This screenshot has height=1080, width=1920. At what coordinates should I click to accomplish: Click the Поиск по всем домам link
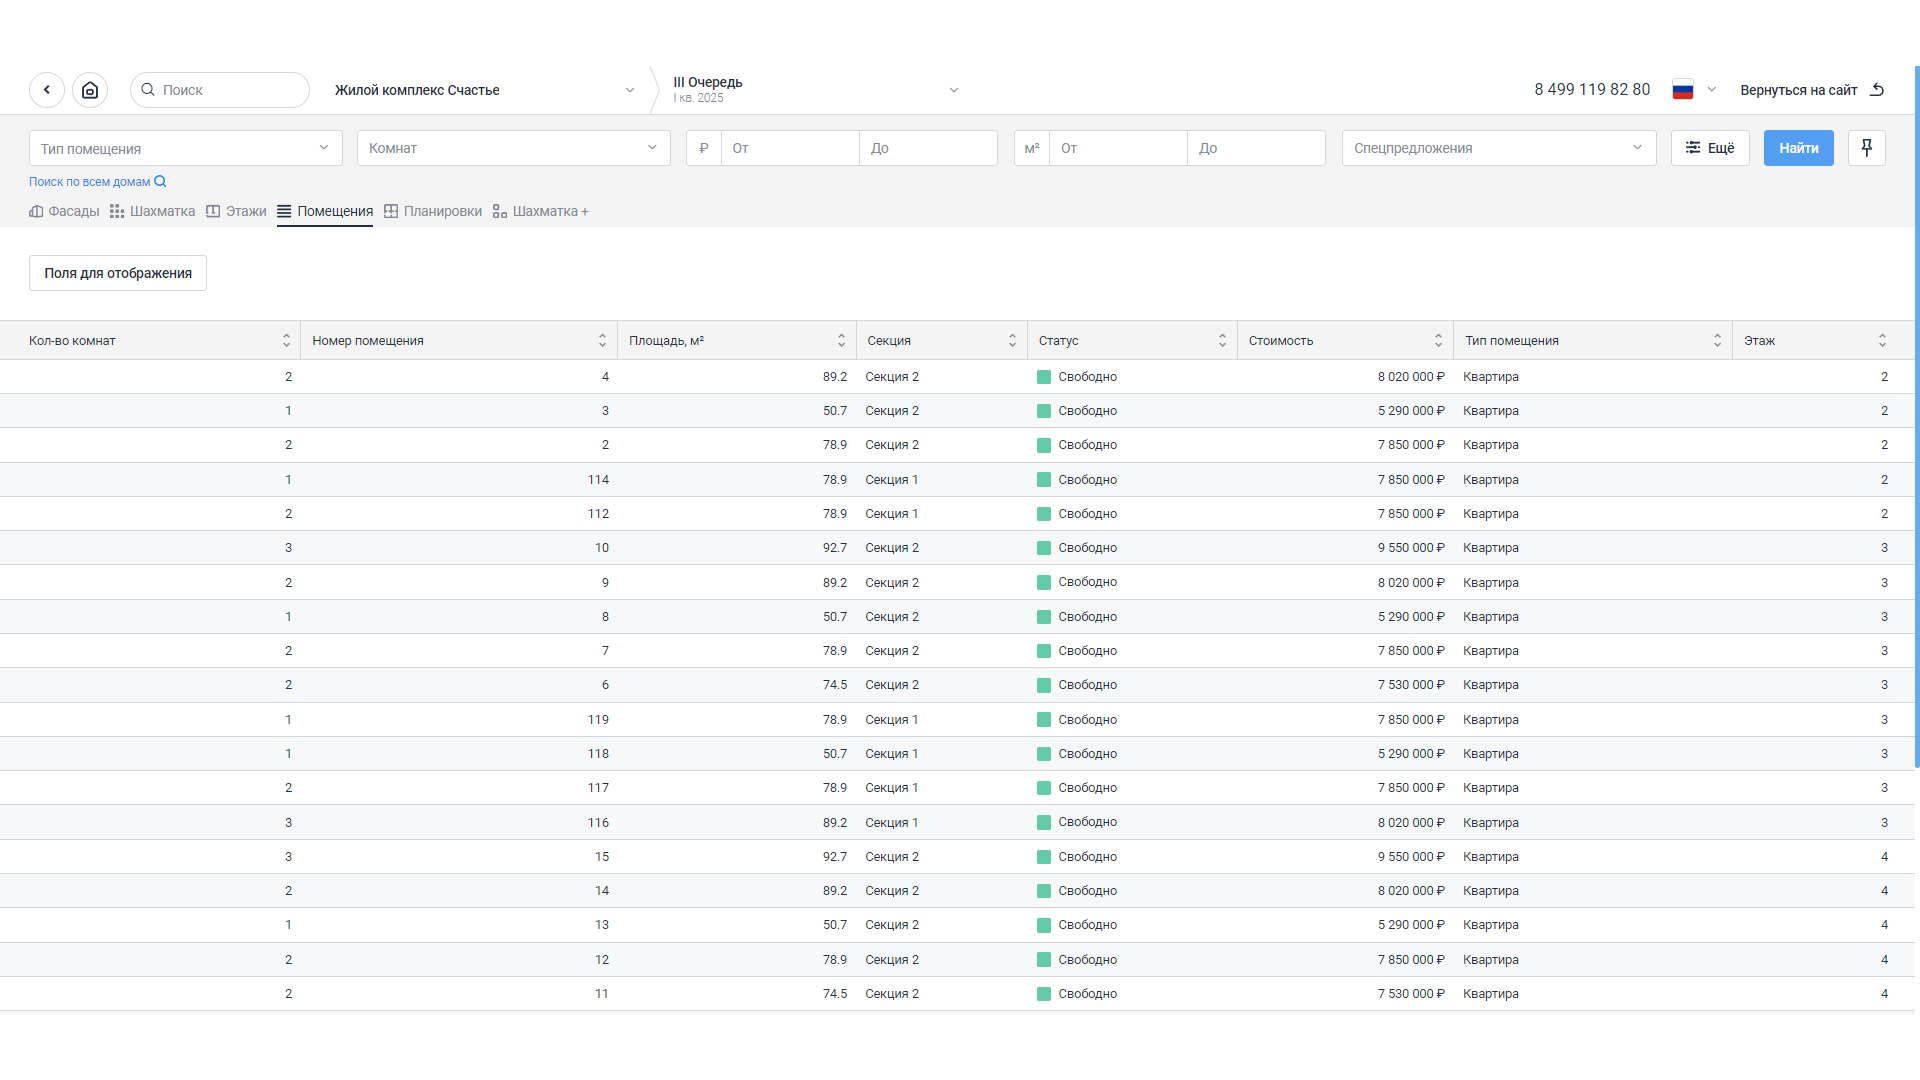89,182
